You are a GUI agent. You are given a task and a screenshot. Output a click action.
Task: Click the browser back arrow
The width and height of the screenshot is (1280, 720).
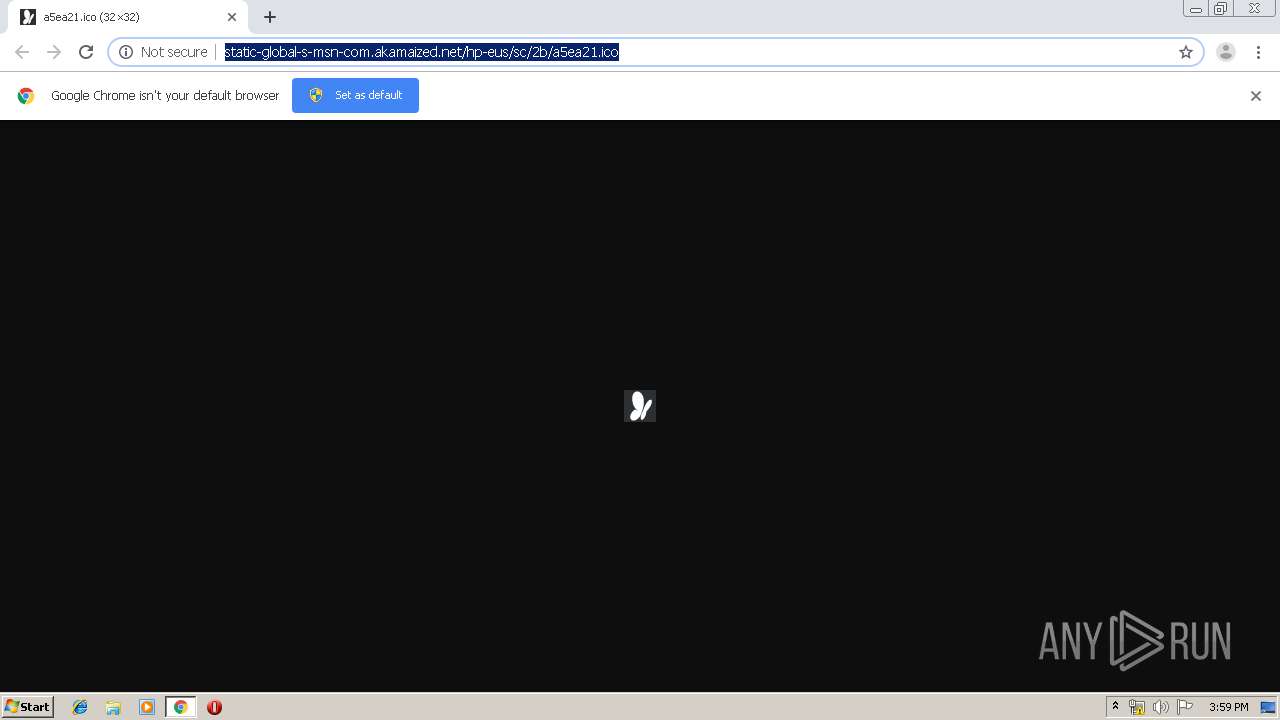(x=22, y=52)
